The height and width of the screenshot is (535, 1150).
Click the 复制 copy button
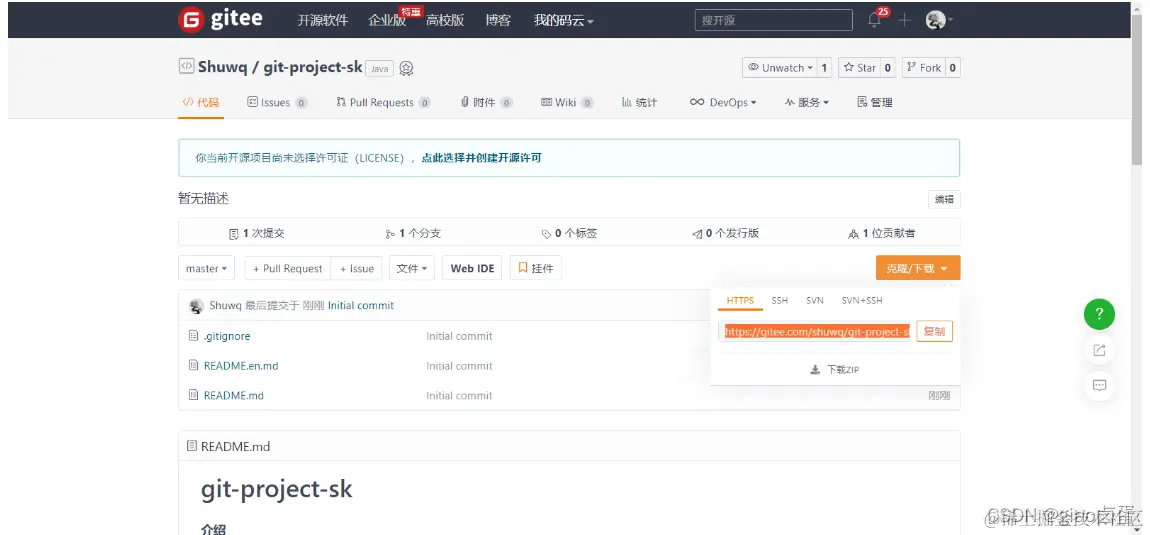(x=934, y=332)
